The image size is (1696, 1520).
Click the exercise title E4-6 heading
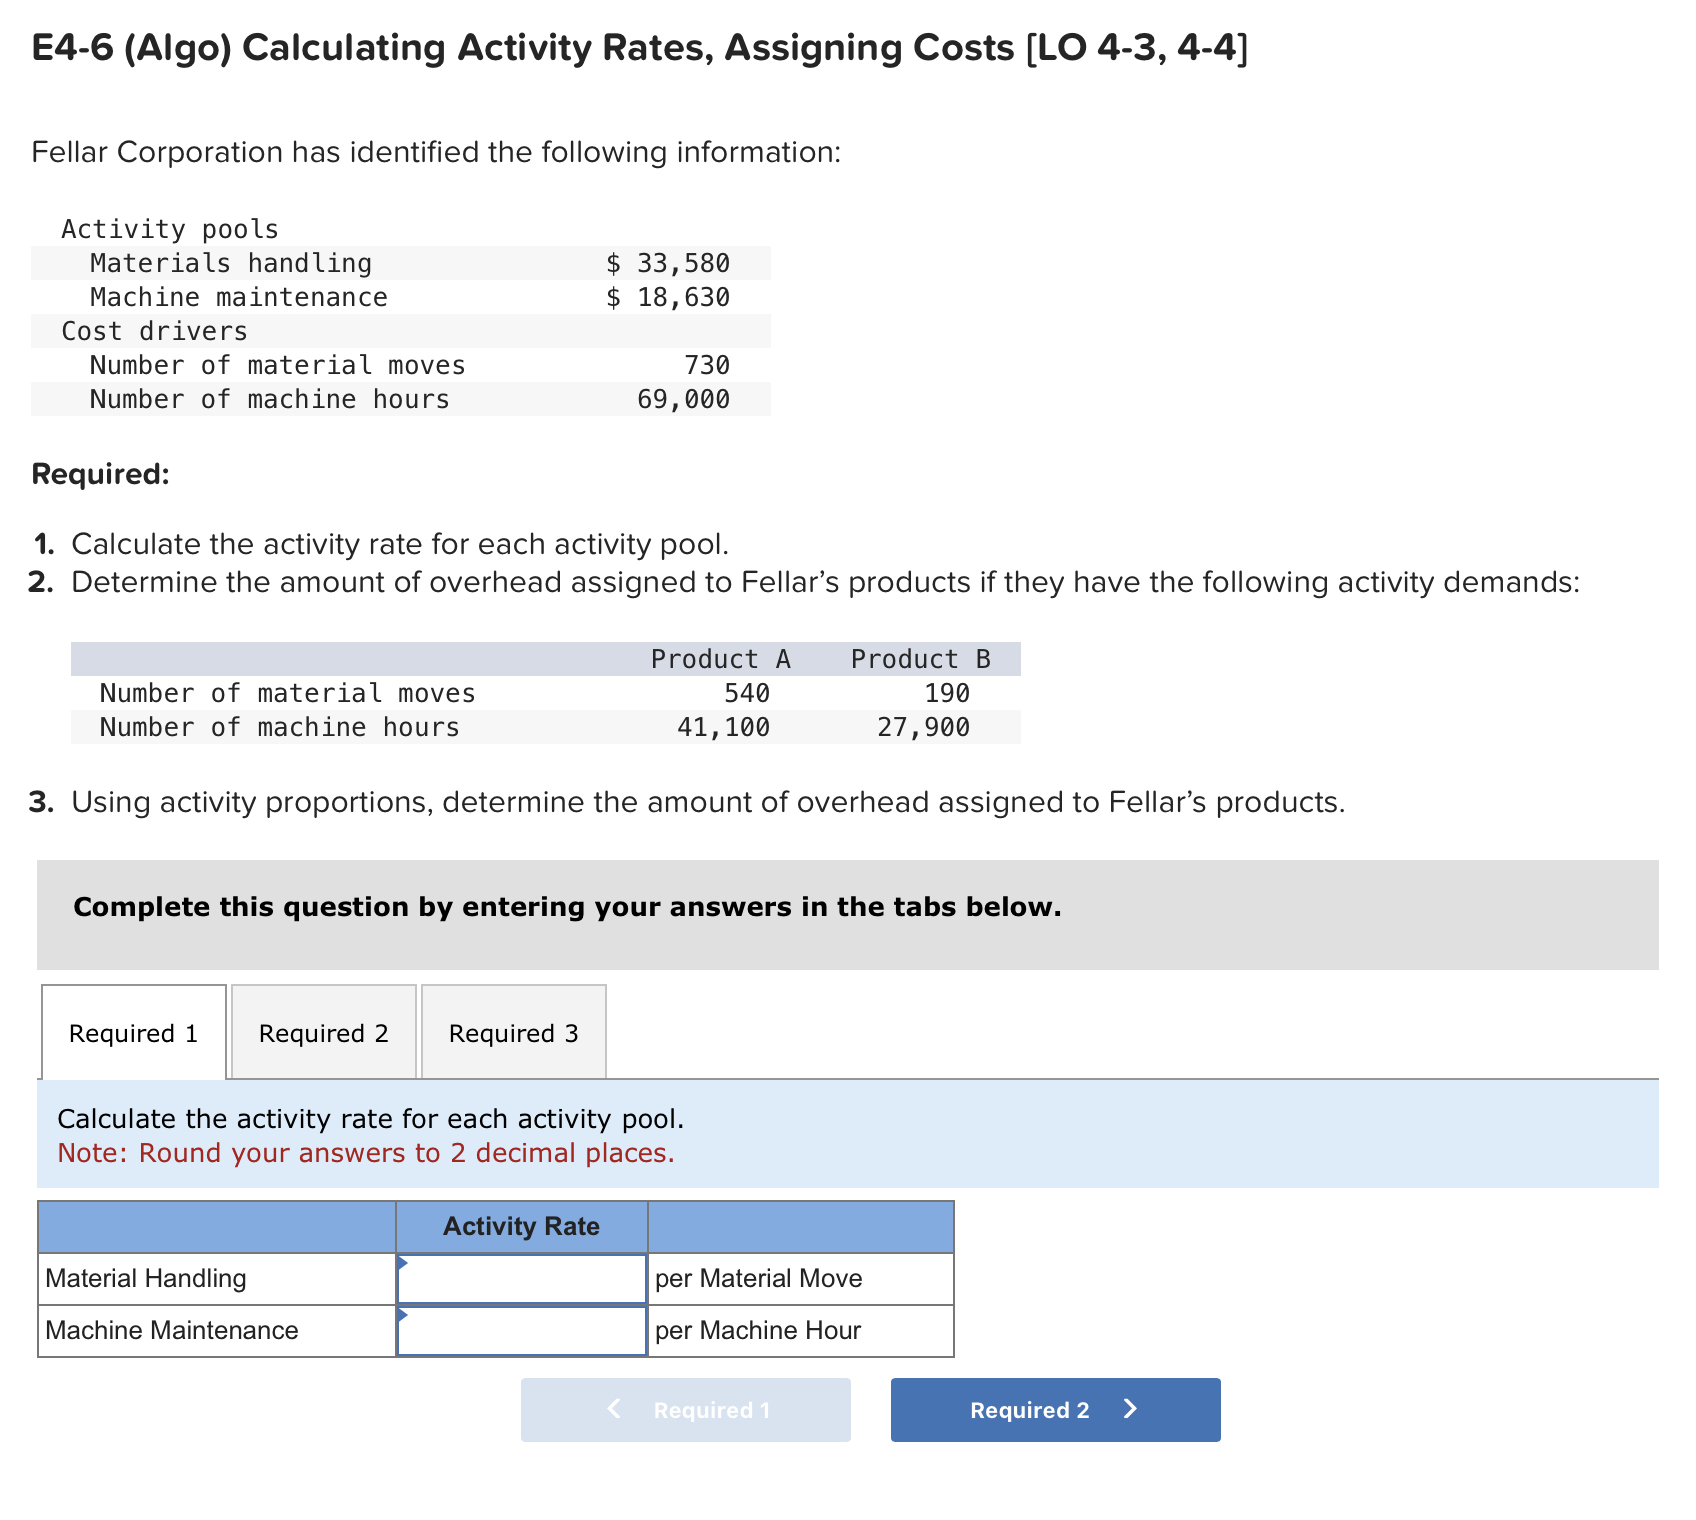(637, 47)
